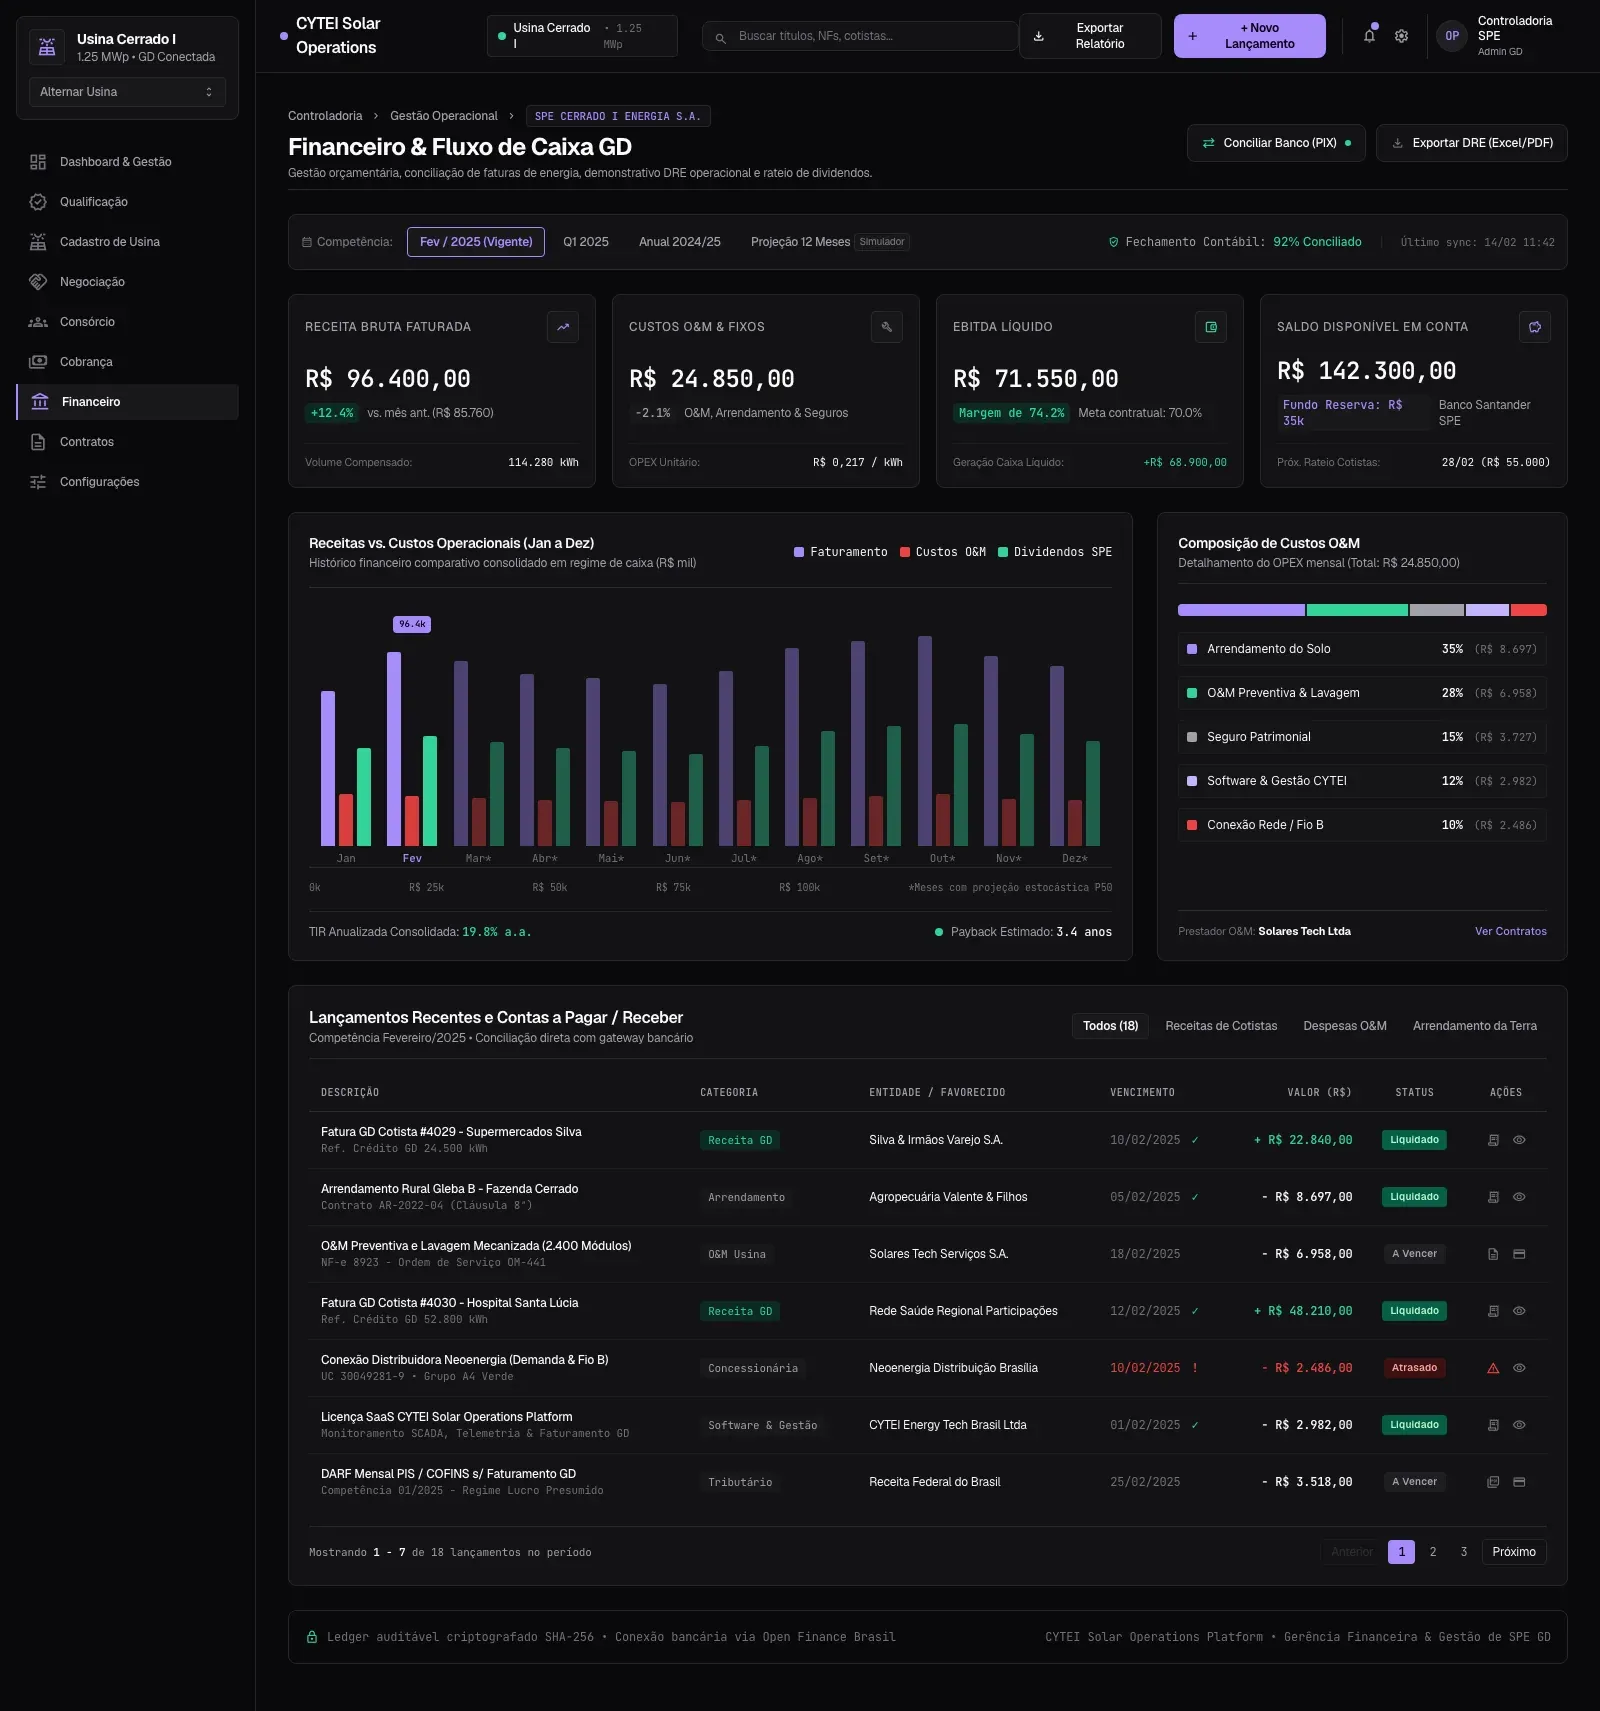View details eye for Neoenergia connection row
The height and width of the screenshot is (1711, 1600).
(x=1519, y=1368)
